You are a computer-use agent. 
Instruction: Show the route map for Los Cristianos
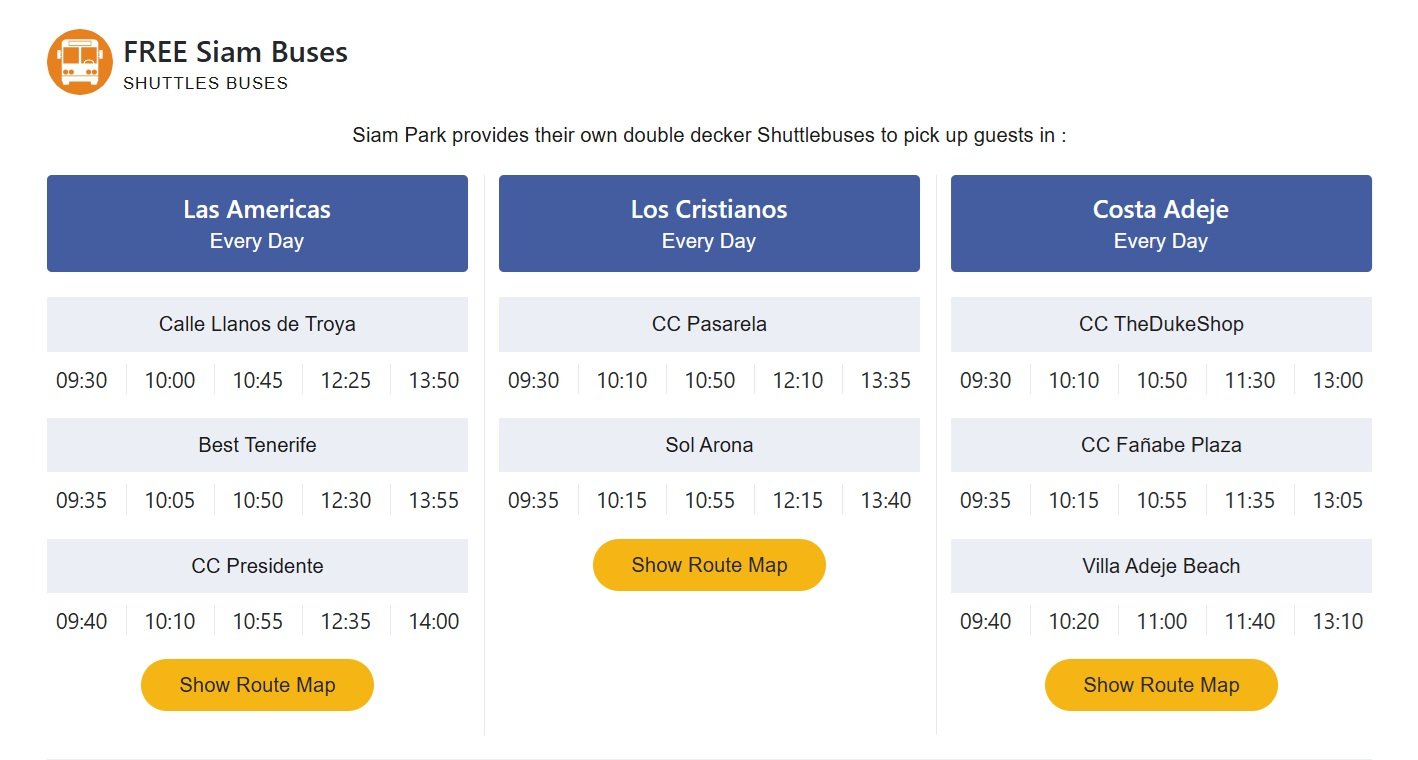(709, 564)
